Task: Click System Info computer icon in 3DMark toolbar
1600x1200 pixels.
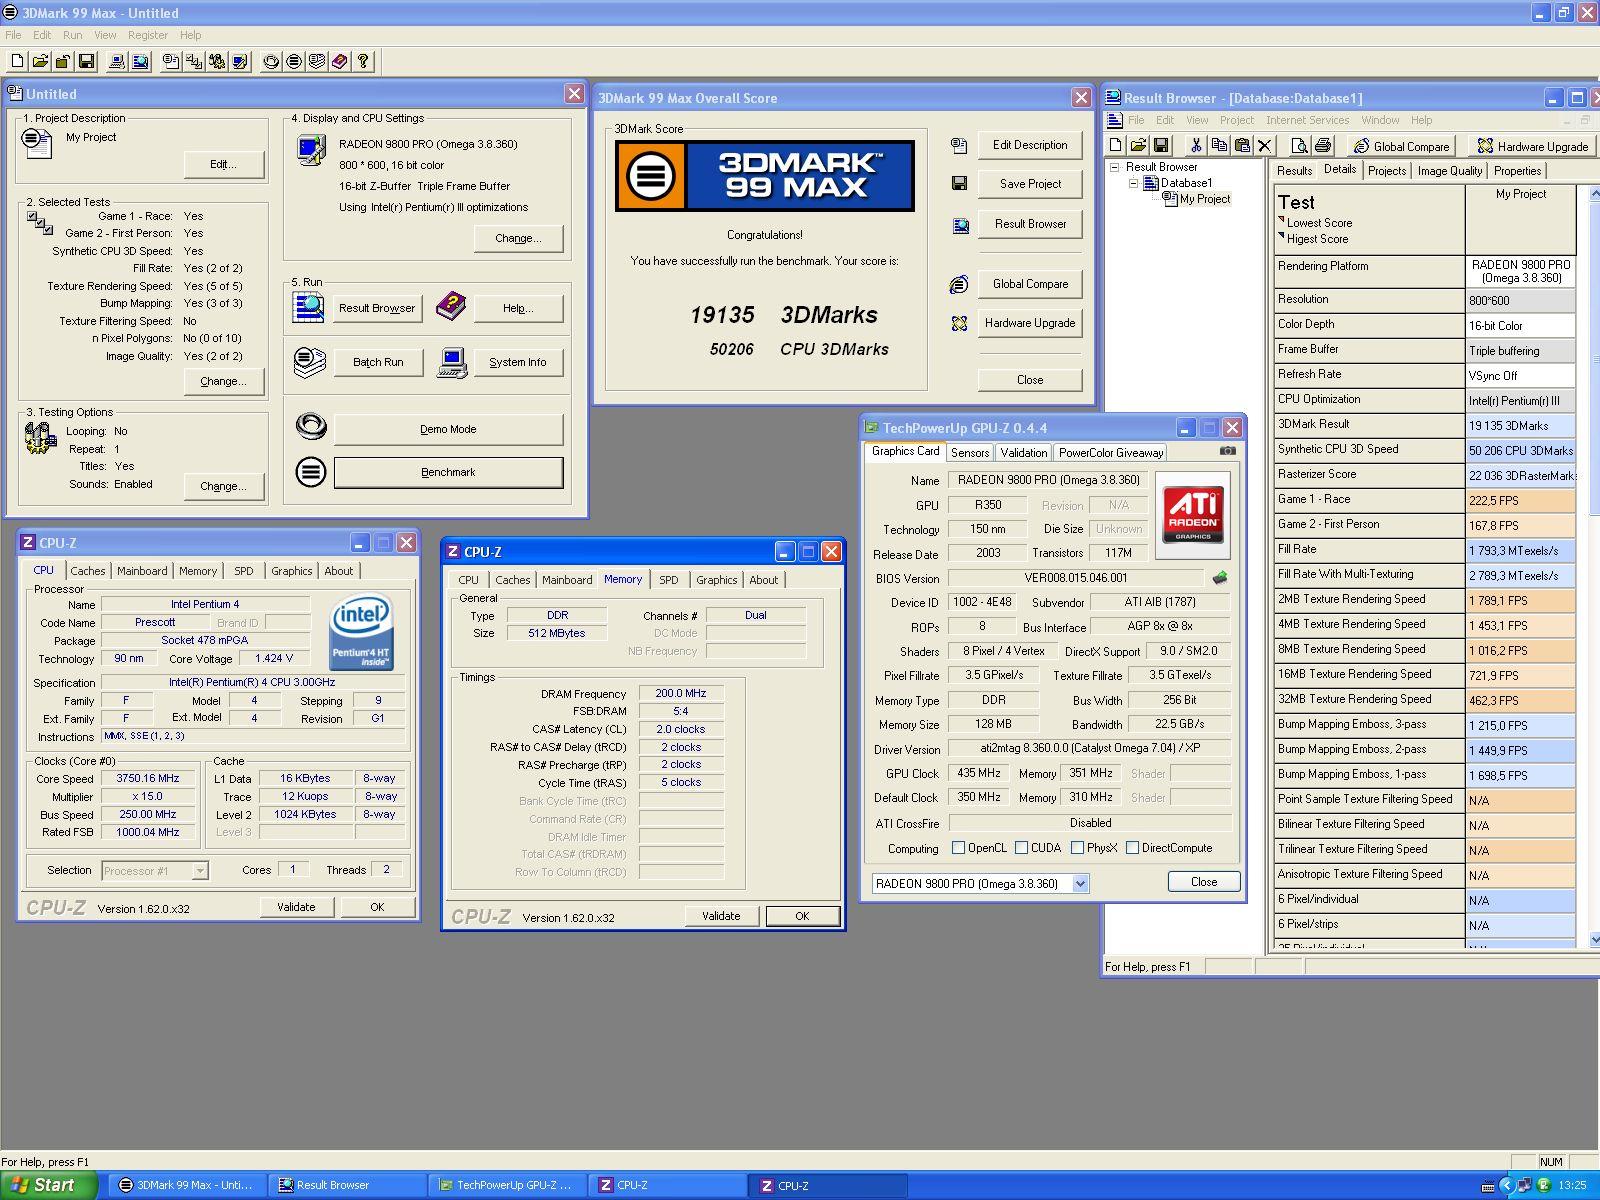Action: (117, 61)
